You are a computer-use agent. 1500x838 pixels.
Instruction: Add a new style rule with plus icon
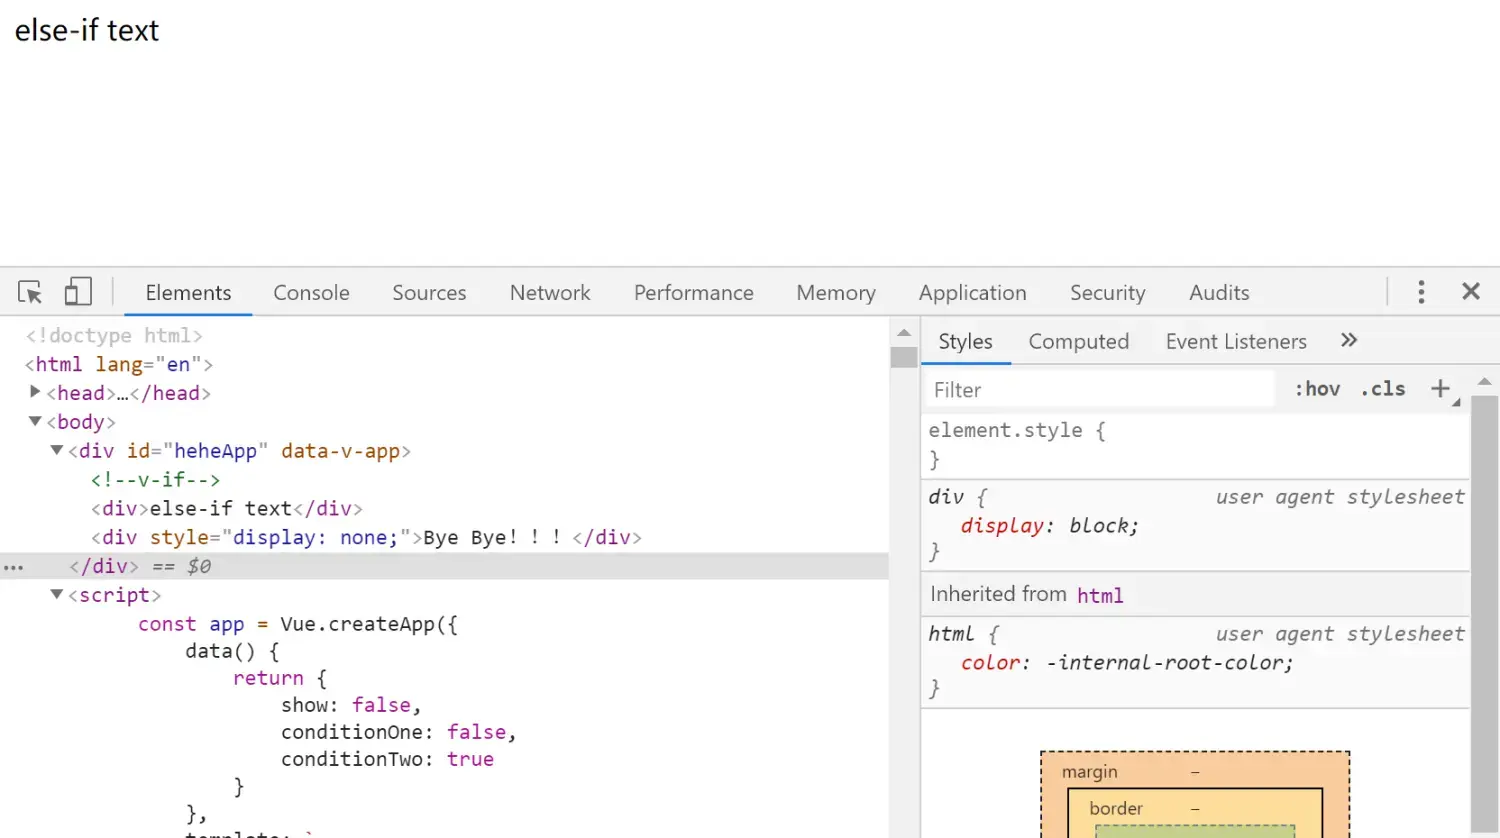tap(1440, 389)
